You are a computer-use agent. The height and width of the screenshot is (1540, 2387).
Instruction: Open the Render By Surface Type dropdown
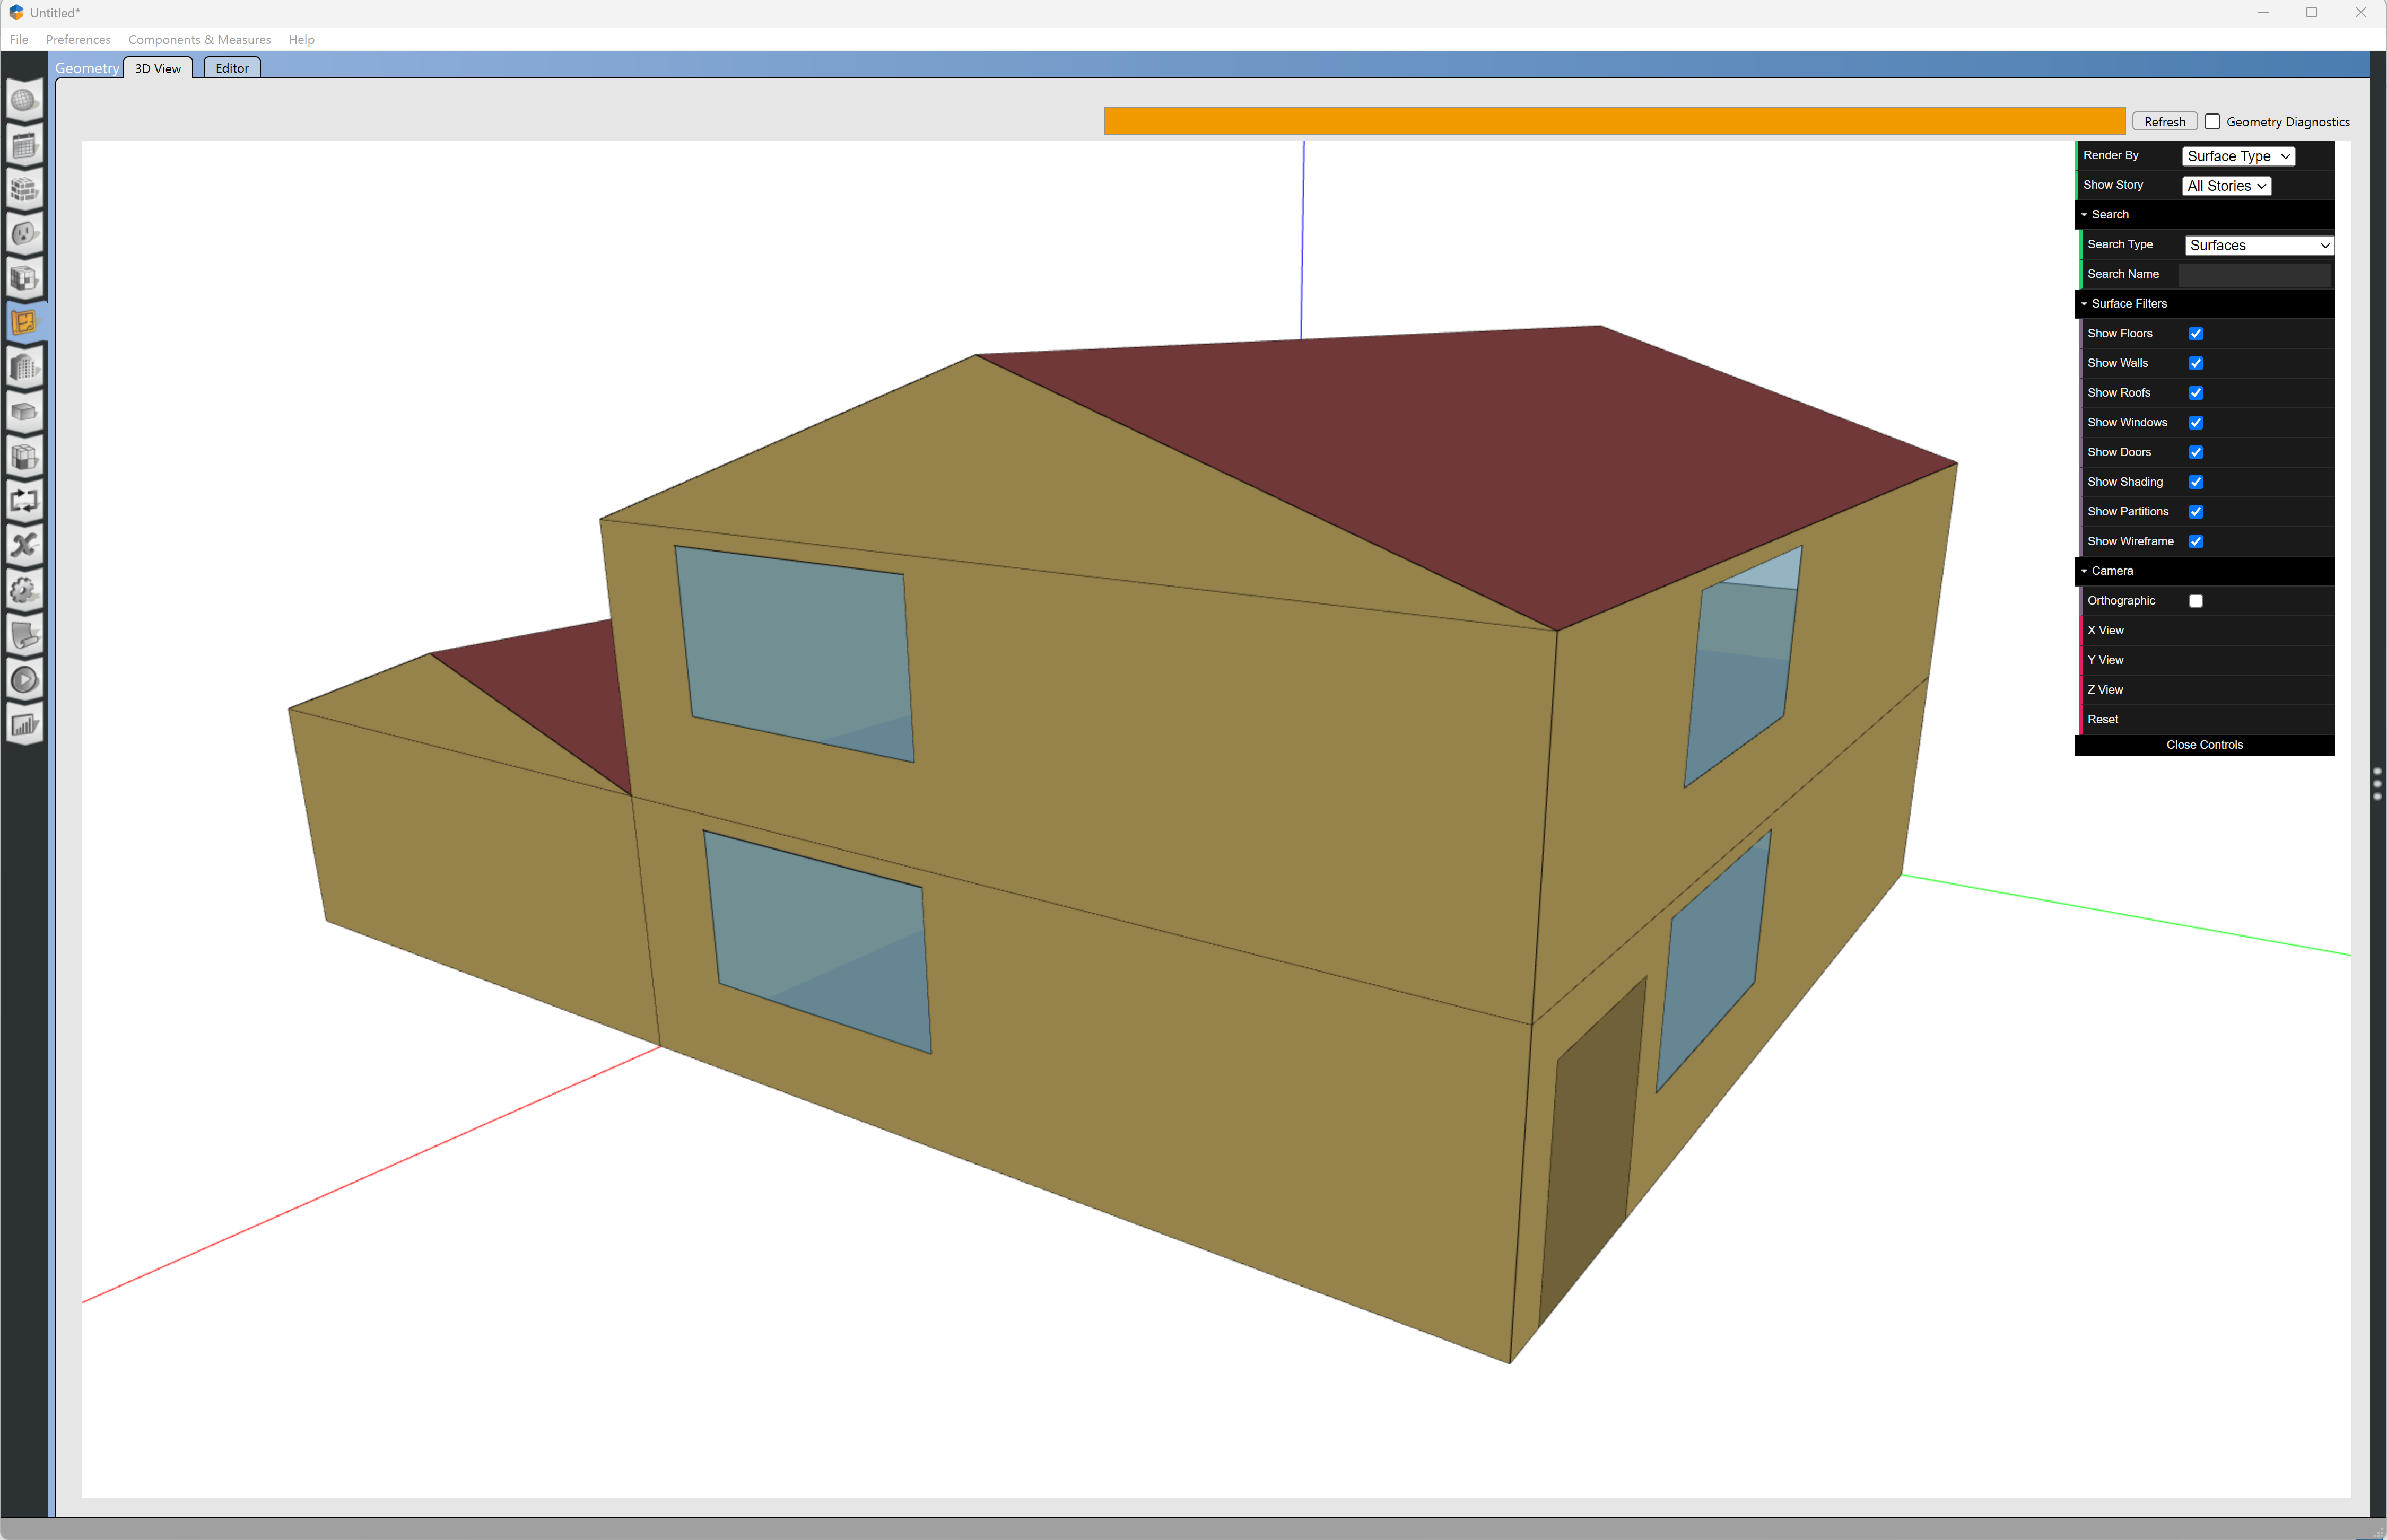[2238, 156]
